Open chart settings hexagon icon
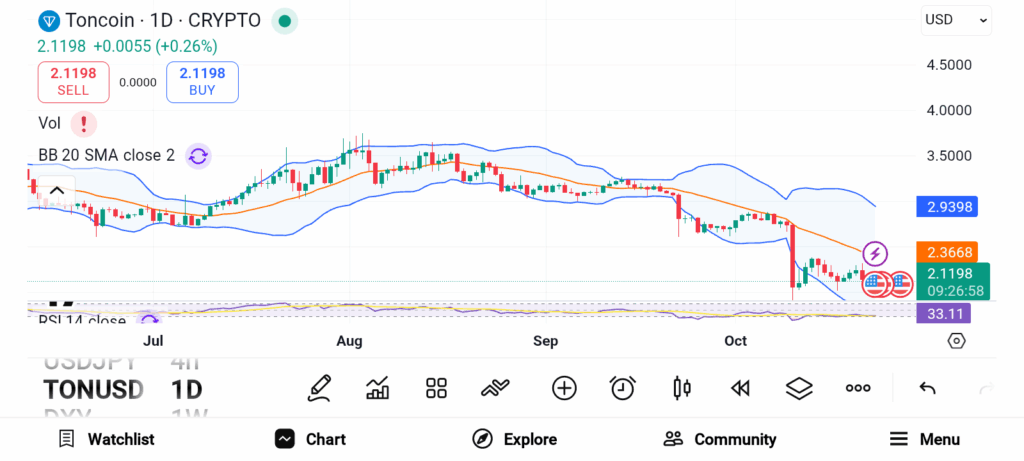This screenshot has width=1024, height=461. [956, 341]
